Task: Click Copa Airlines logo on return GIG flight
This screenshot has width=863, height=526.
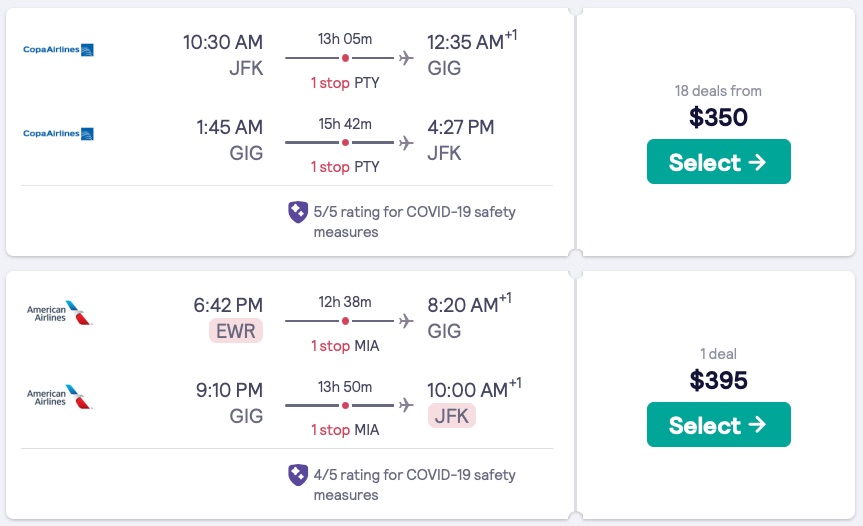Action: tap(58, 134)
